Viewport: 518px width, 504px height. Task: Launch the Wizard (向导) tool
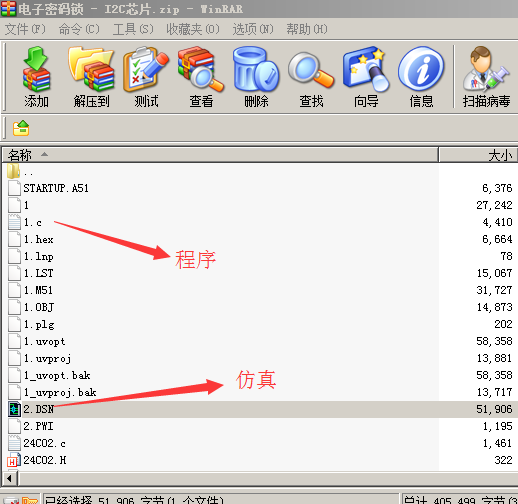[366, 69]
